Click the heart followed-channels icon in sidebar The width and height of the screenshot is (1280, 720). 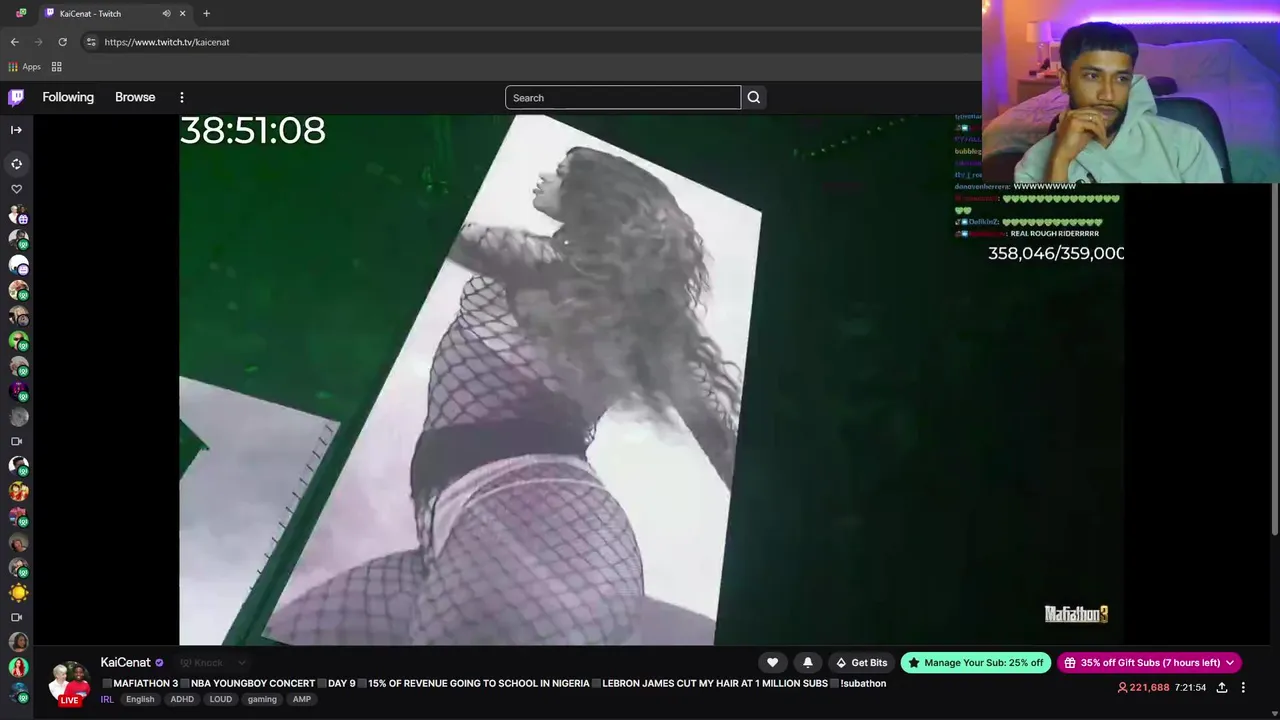tap(16, 189)
